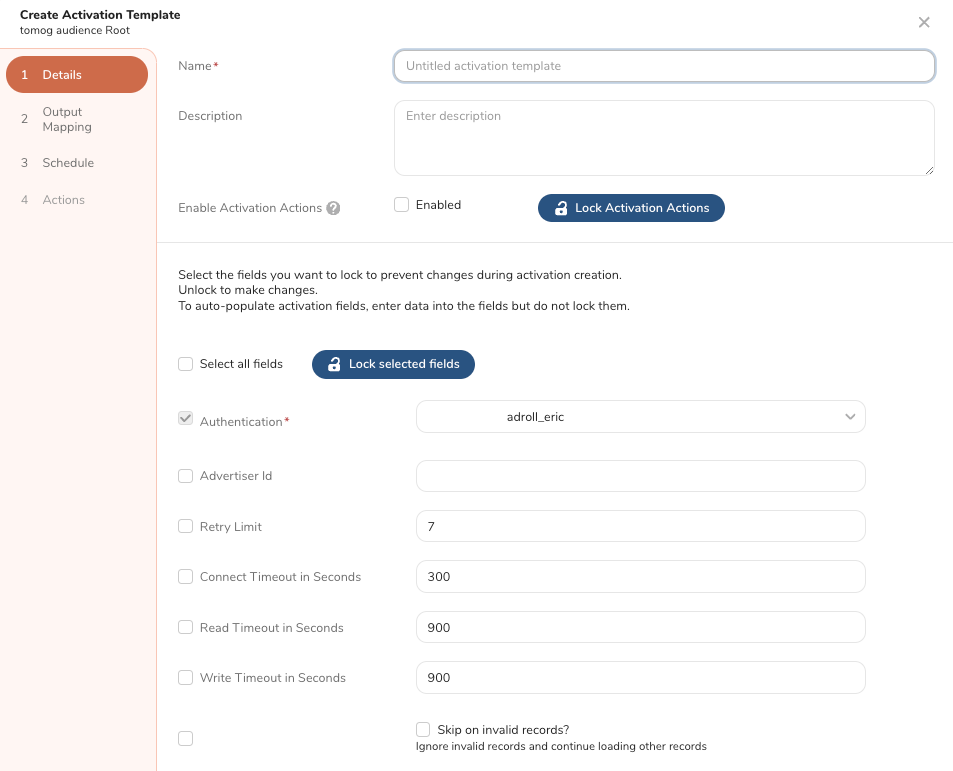The height and width of the screenshot is (771, 953).
Task: Check the Select all fields checkbox
Action: point(186,364)
